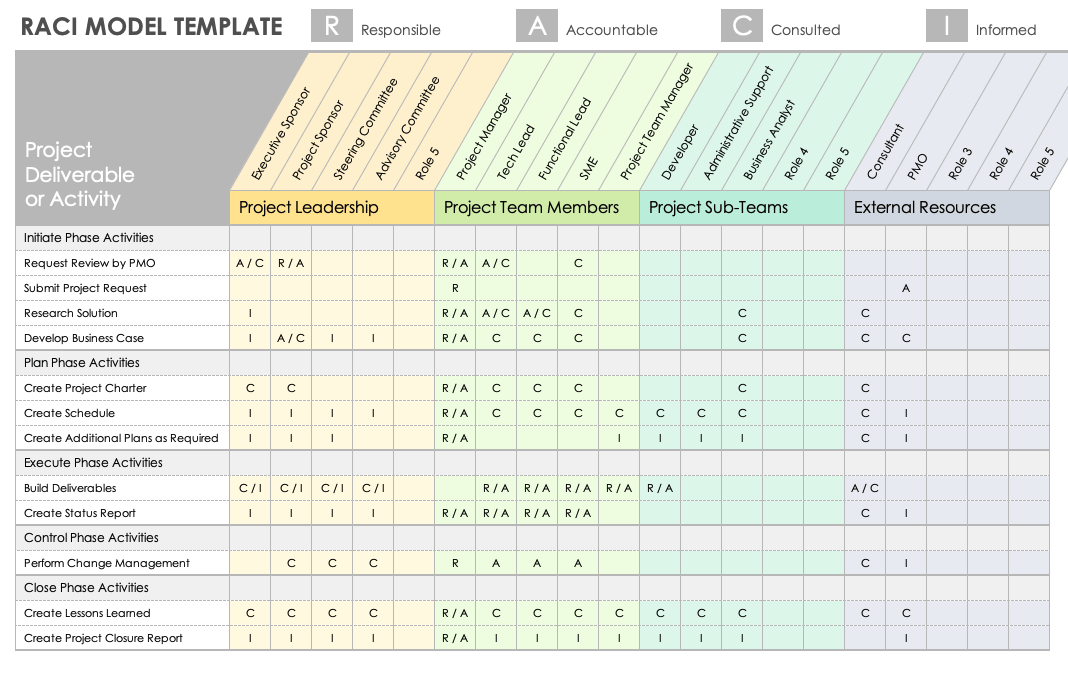The image size is (1068, 675).
Task: Click the RACI Model Template title
Action: click(151, 27)
